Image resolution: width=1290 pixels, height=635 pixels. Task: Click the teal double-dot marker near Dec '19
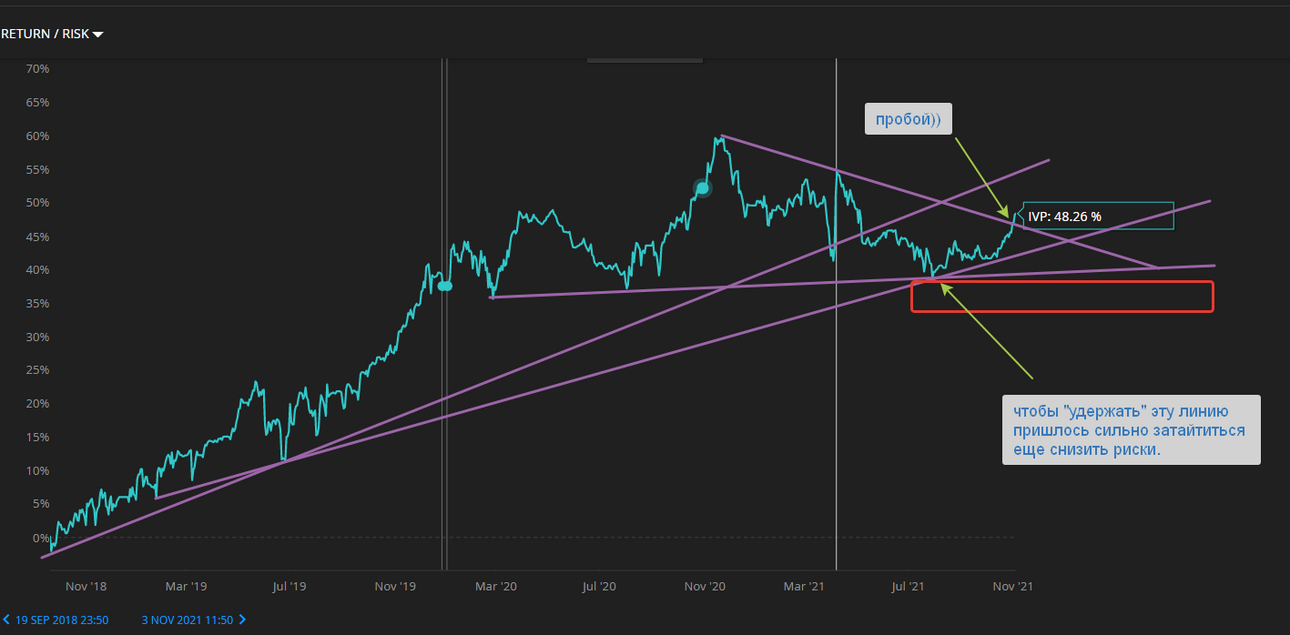click(445, 286)
